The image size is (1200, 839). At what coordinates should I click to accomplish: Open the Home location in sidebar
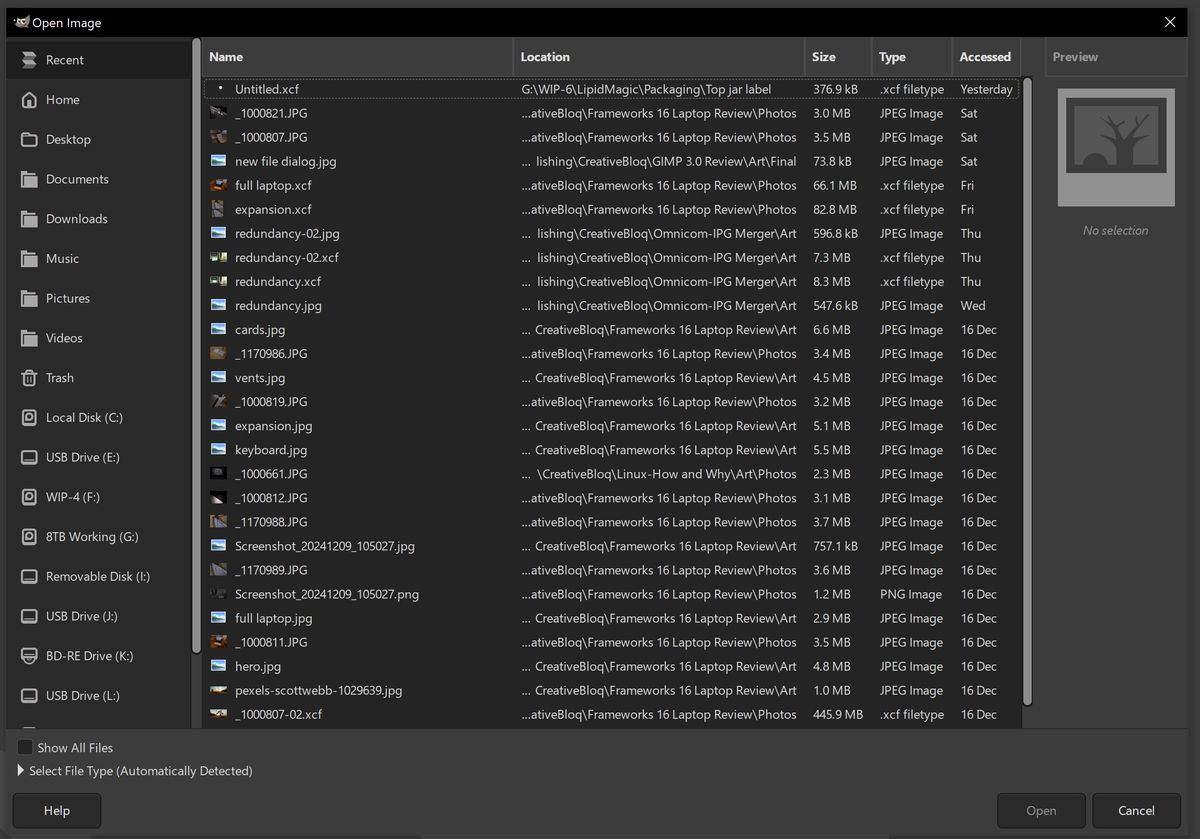(x=63, y=99)
